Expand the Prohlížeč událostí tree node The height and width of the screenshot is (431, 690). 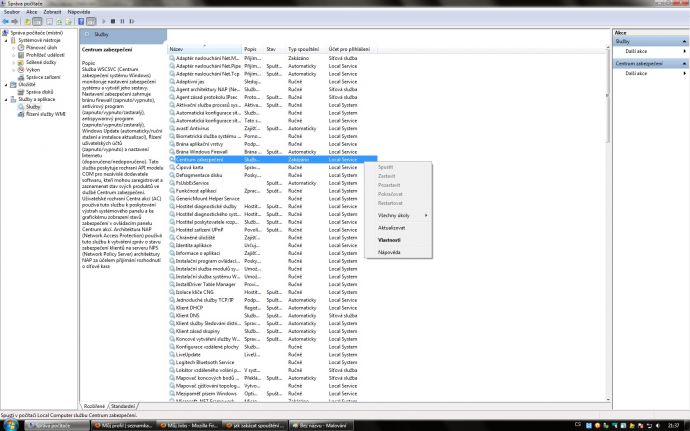14,55
